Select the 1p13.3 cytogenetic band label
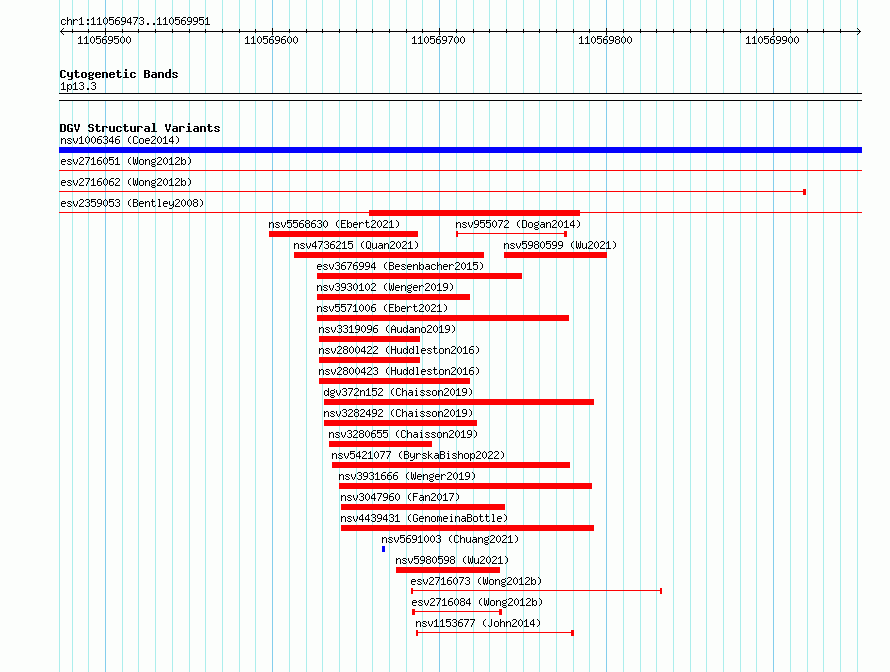The image size is (890, 672). click(x=78, y=86)
